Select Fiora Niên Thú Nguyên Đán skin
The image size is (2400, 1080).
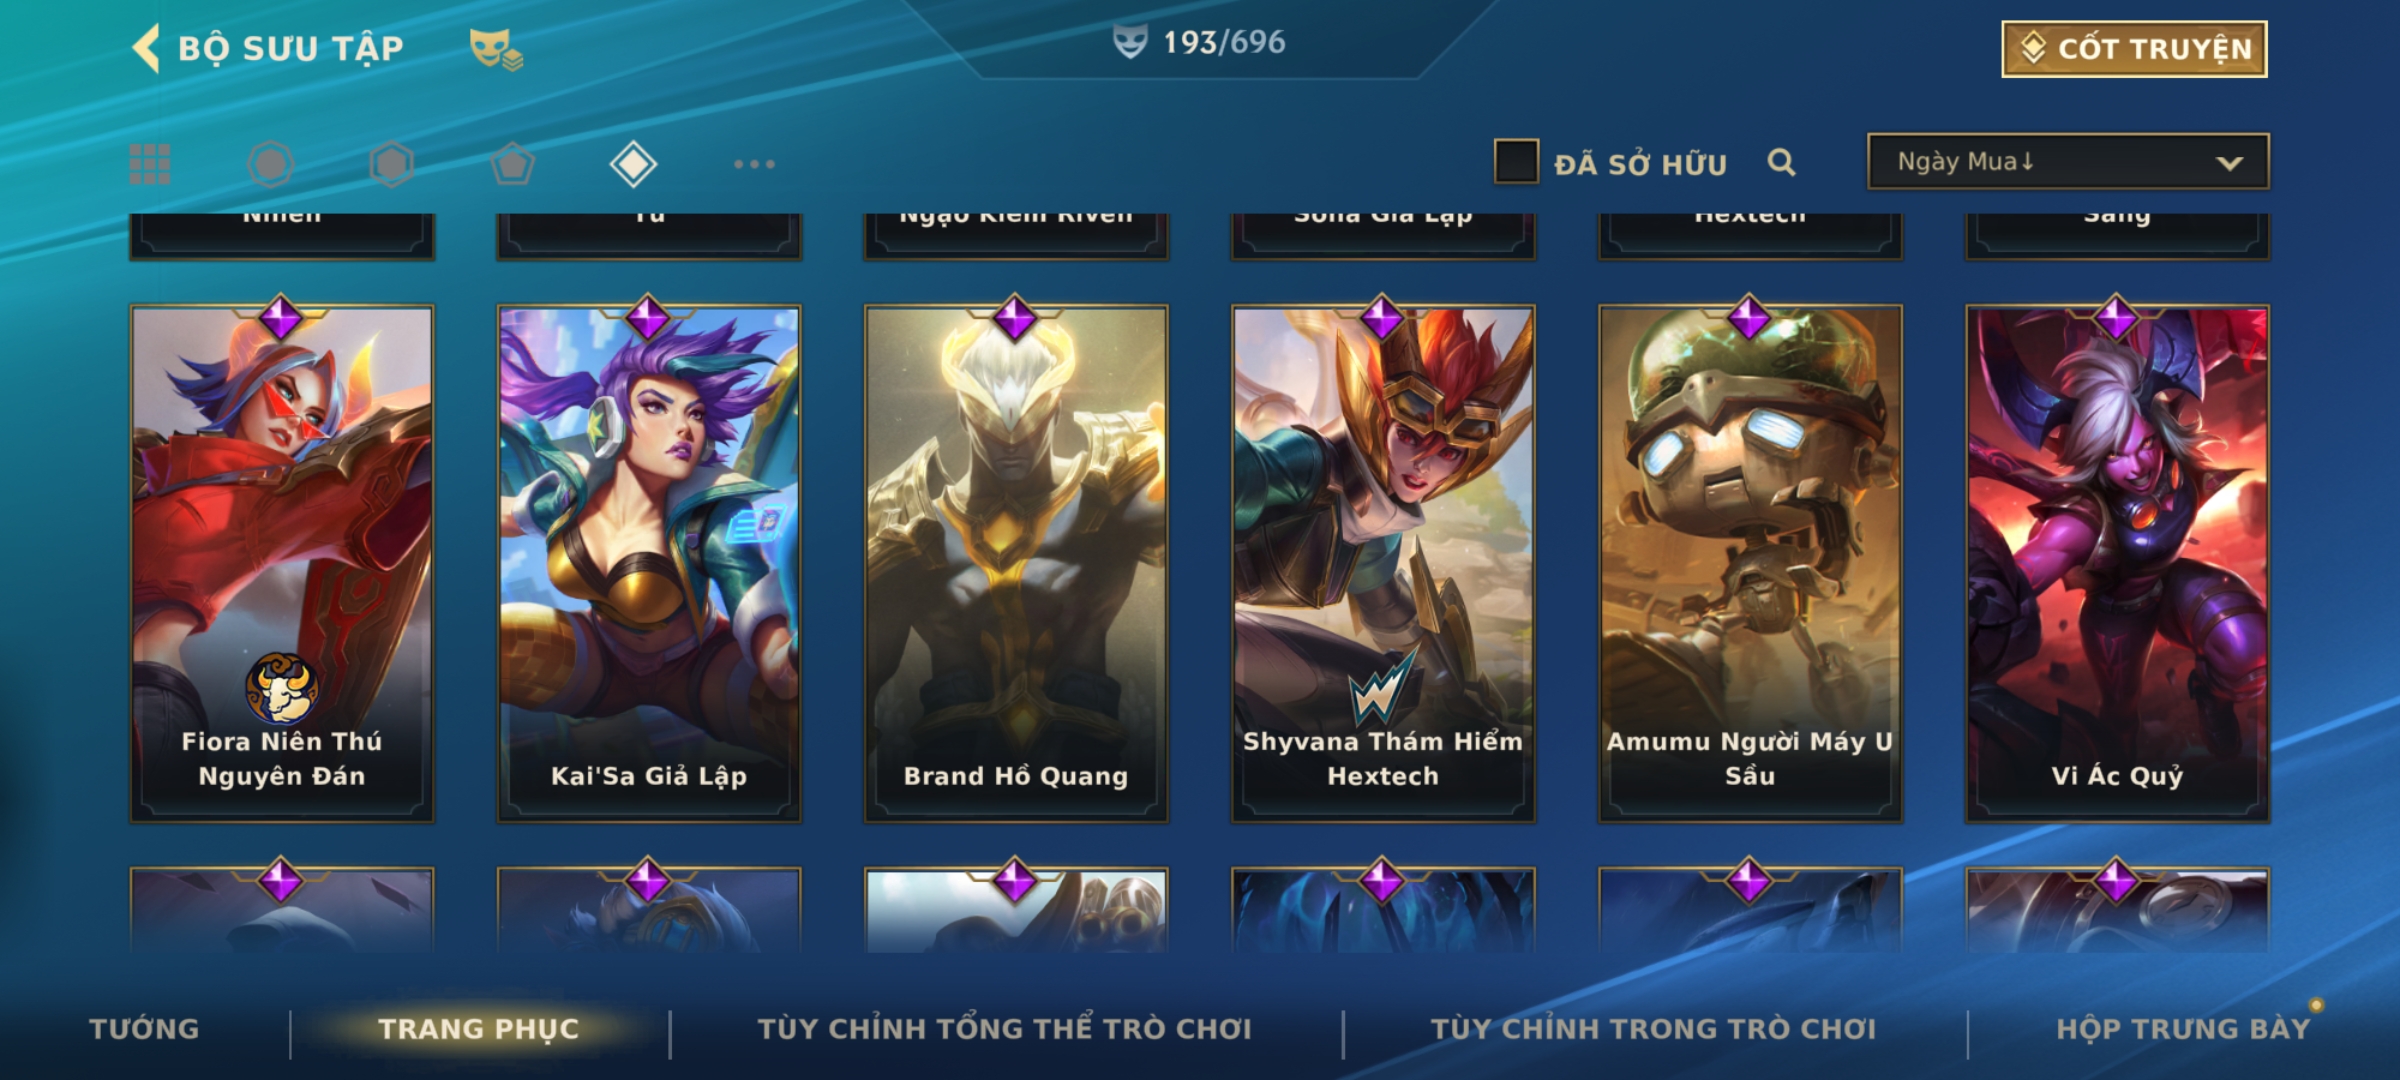click(x=282, y=564)
